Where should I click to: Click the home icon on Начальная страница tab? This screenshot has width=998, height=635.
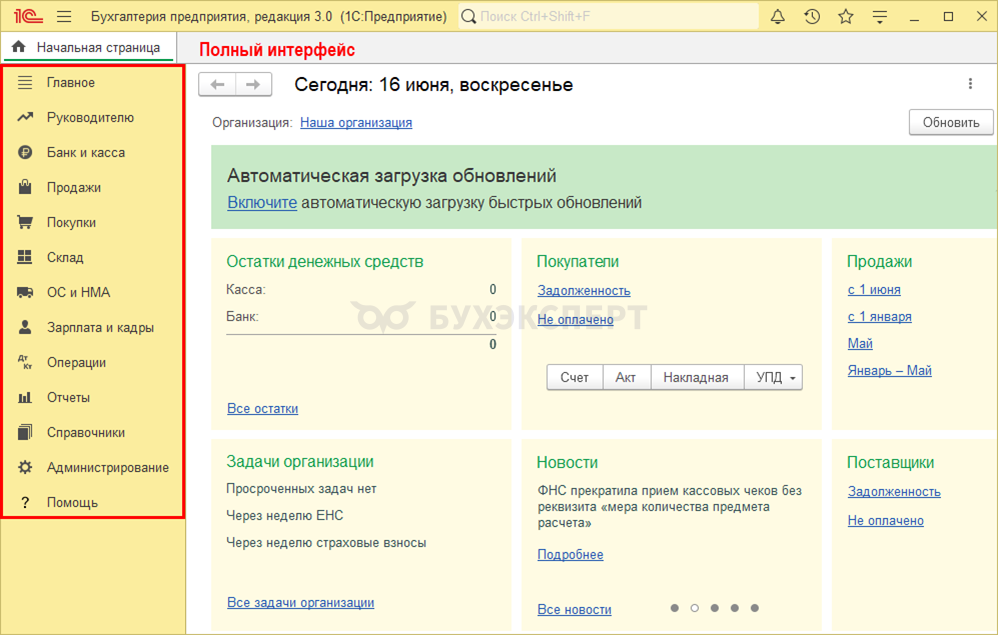click(18, 46)
